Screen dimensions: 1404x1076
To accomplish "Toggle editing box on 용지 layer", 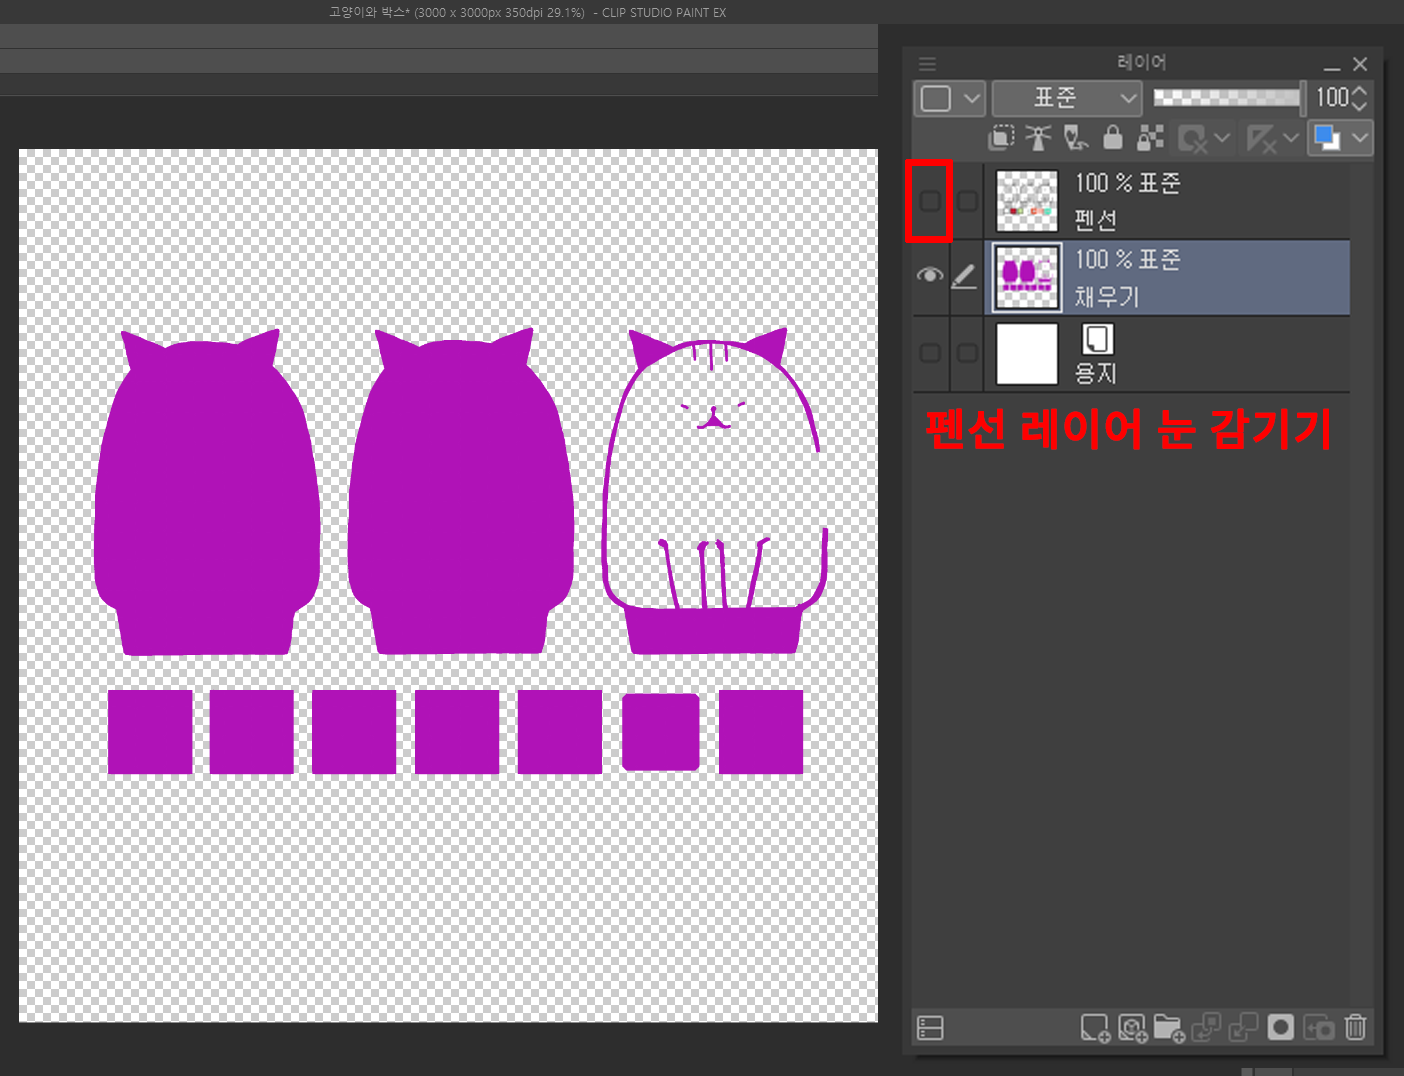I will [x=967, y=353].
